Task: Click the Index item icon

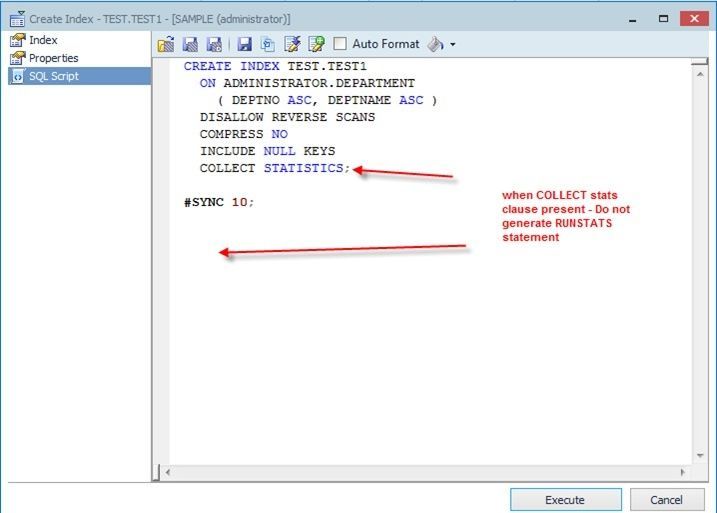Action: pos(17,40)
